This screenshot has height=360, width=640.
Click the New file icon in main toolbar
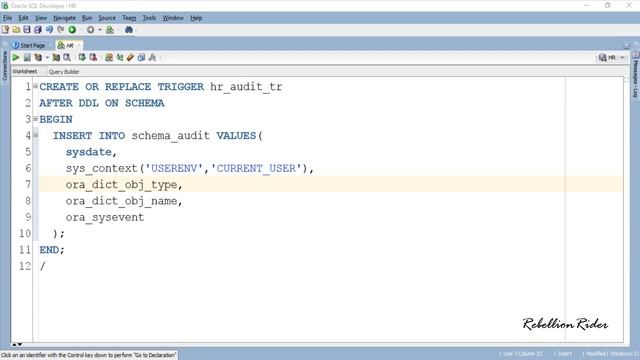(x=5, y=30)
